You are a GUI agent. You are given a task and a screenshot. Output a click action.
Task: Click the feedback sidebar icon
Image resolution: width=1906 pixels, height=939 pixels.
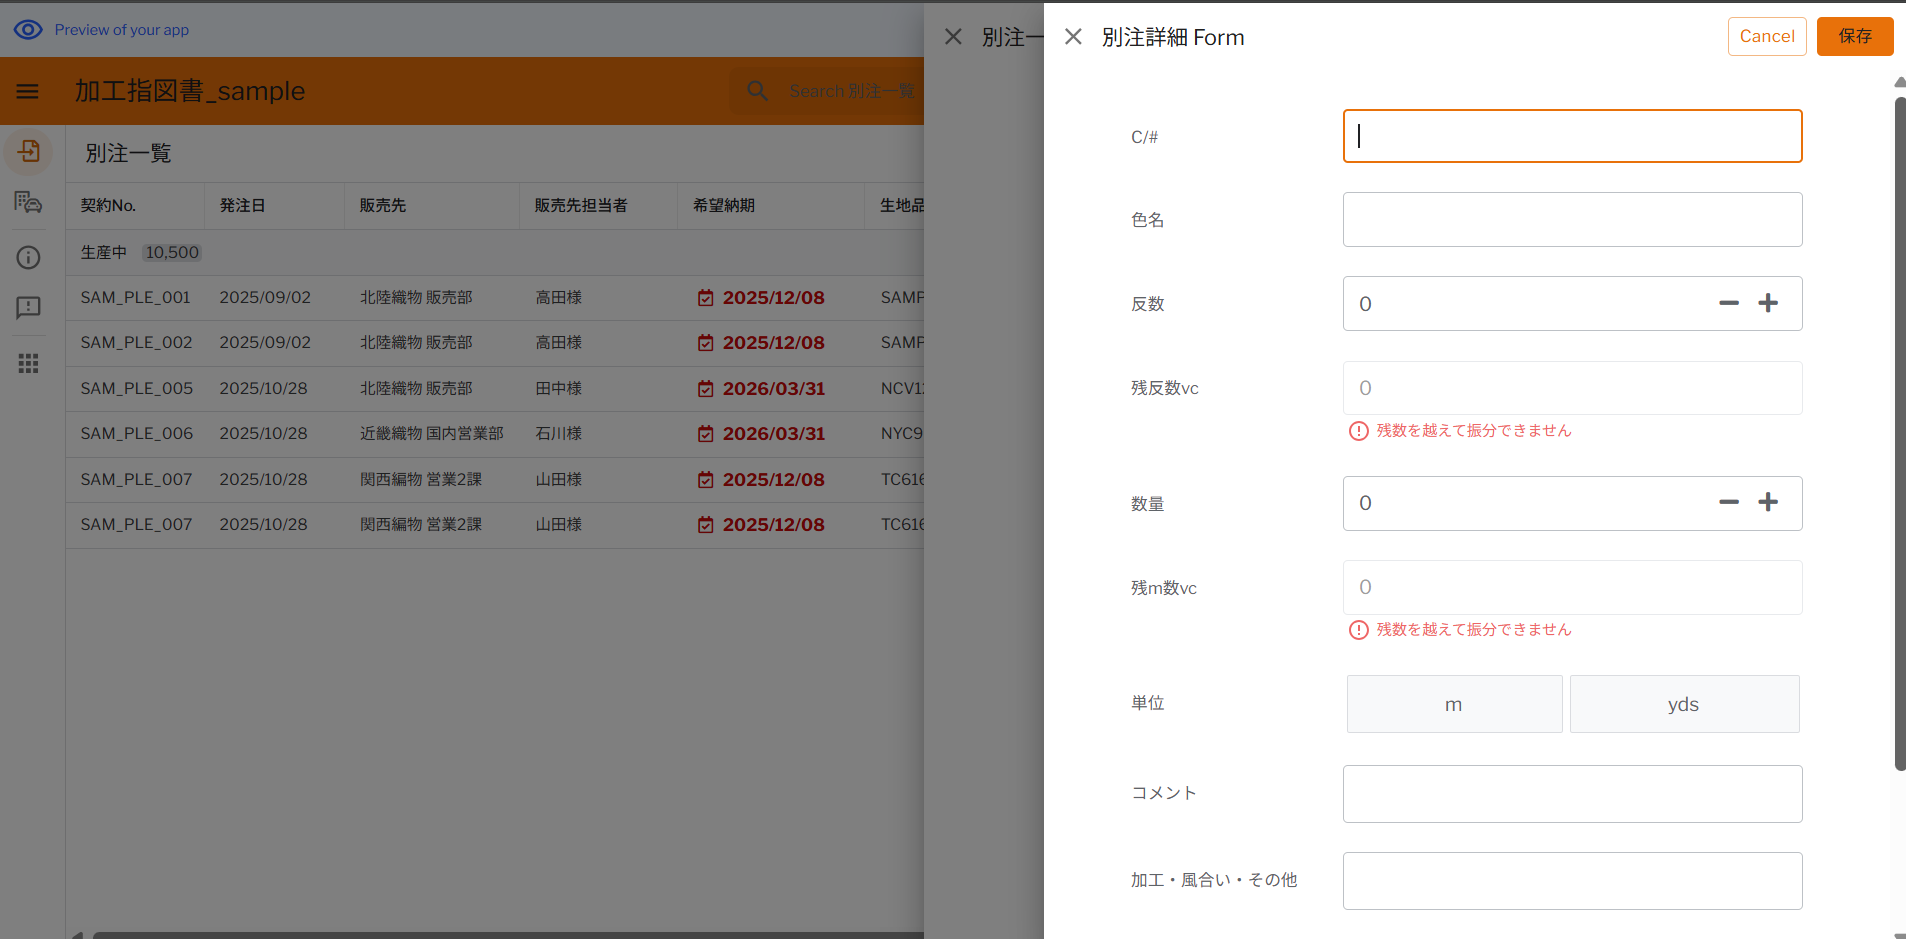[29, 307]
